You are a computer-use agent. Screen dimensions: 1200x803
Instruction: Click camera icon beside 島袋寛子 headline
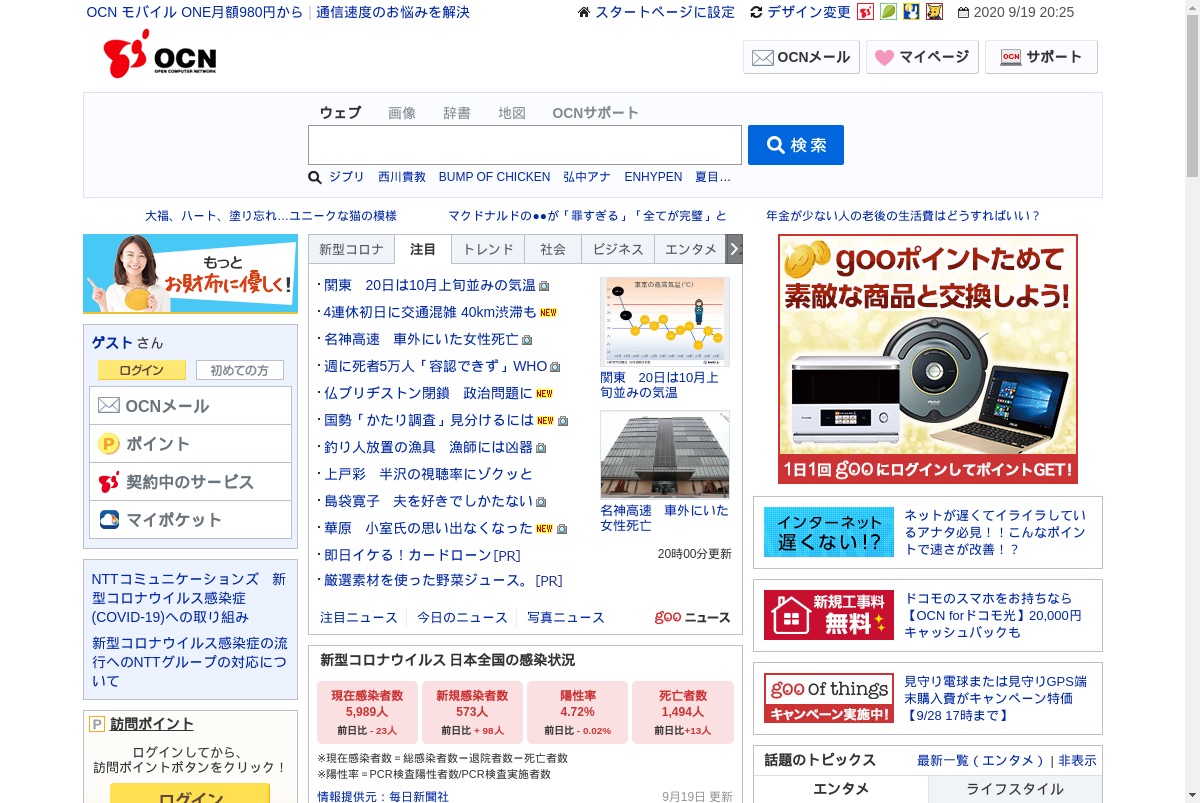tap(541, 502)
